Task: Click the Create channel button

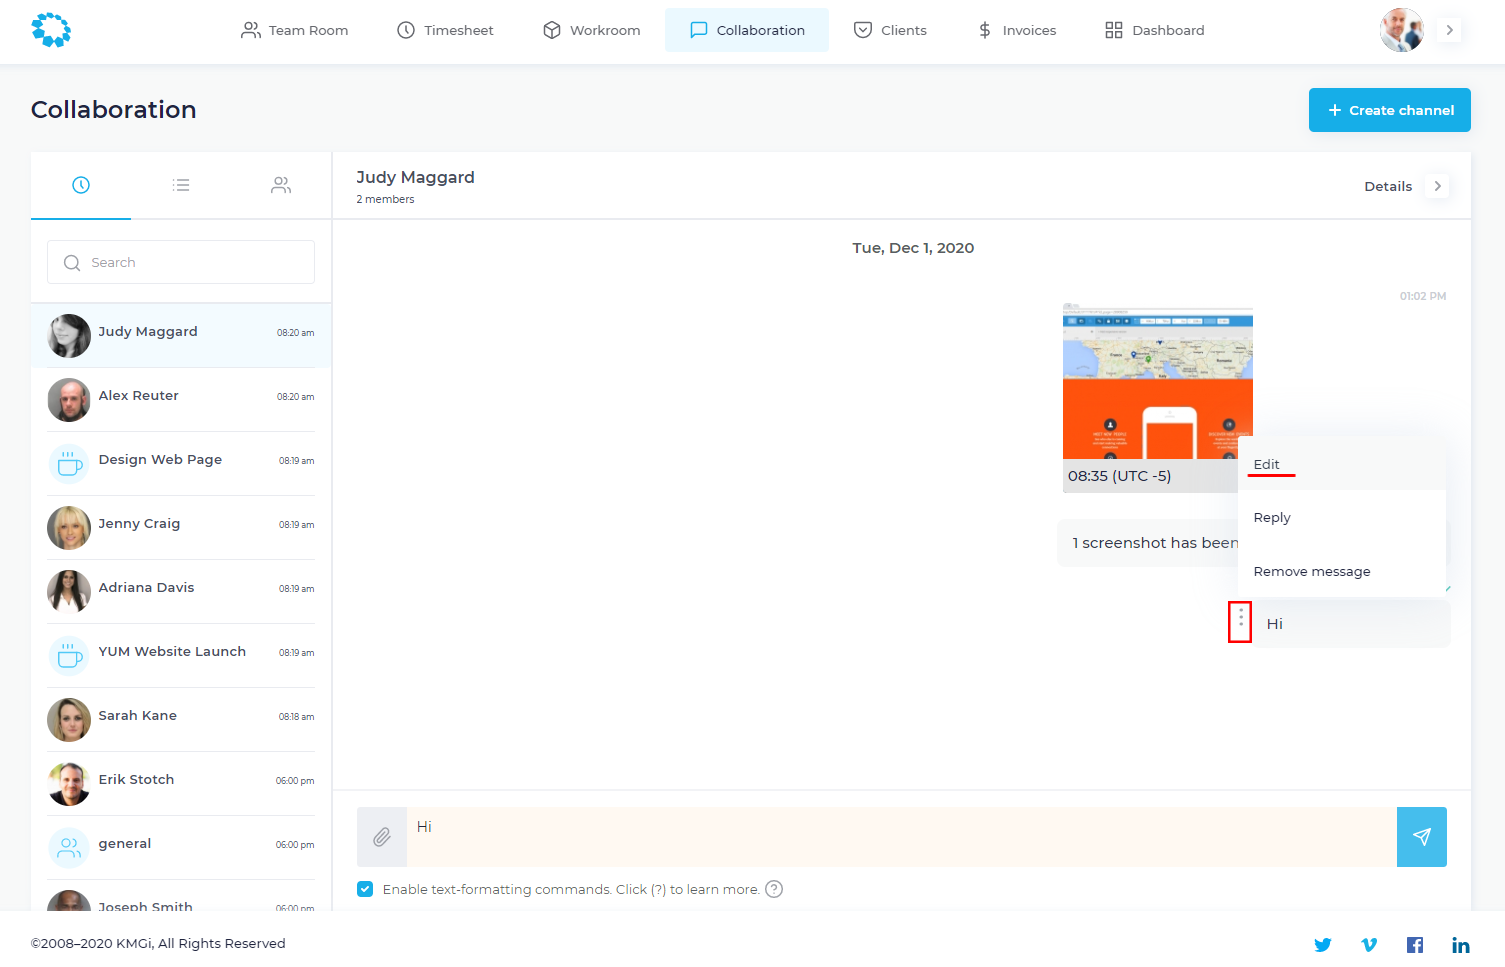Action: click(1389, 110)
